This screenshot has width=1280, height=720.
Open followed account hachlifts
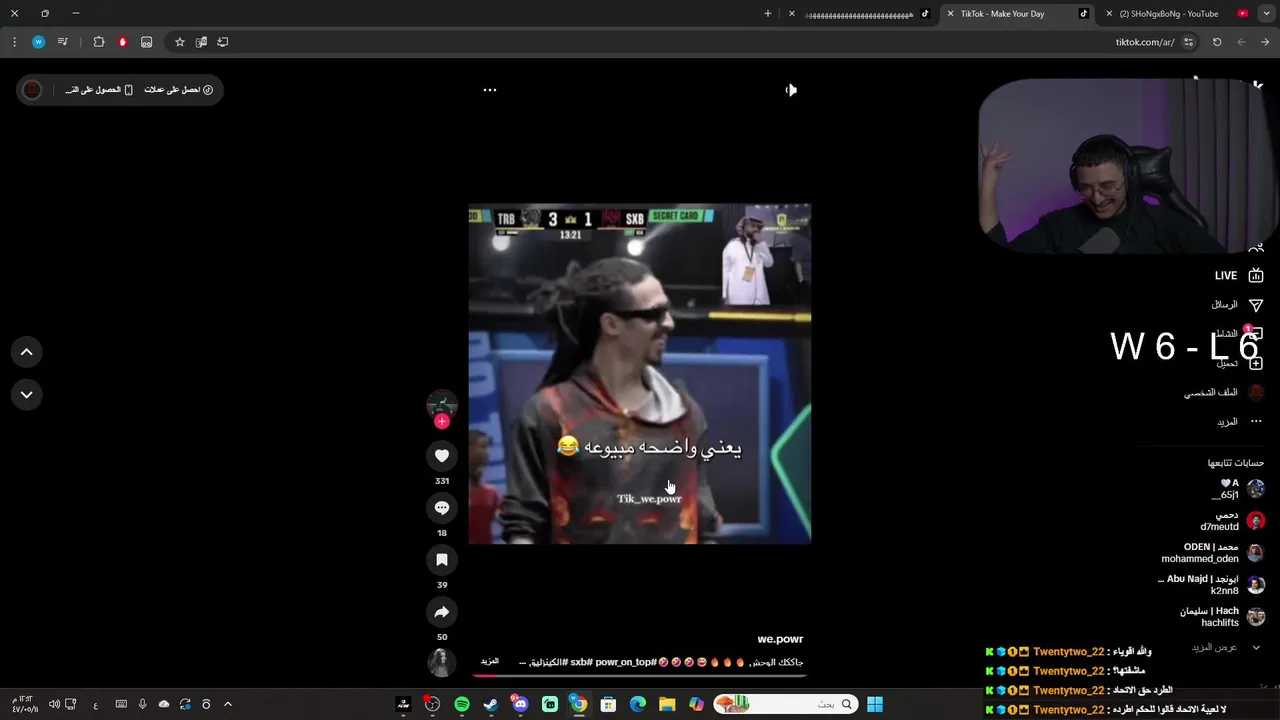(1222, 617)
